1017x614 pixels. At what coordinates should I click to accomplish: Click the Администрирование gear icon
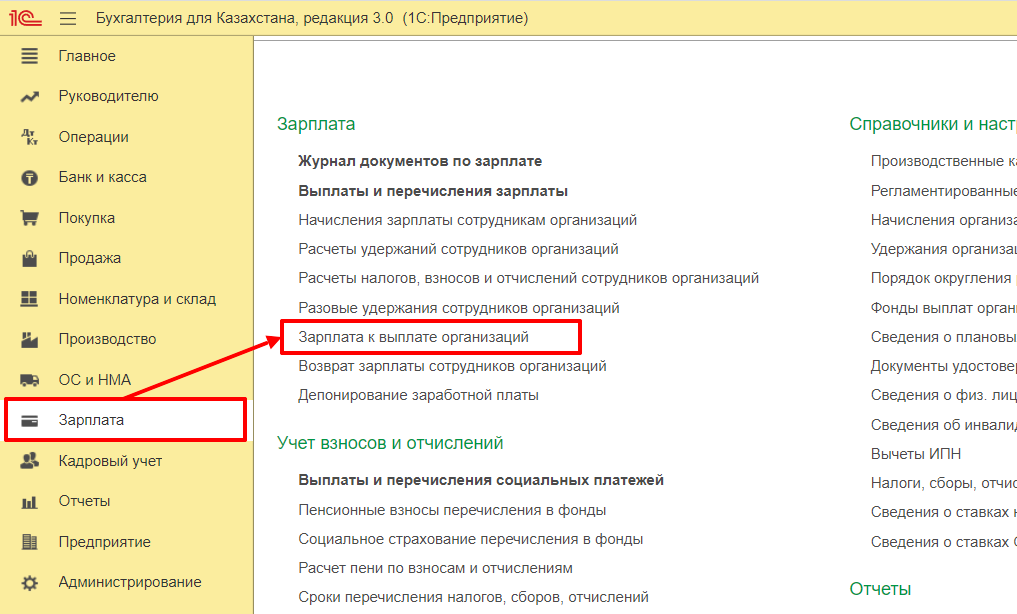[x=30, y=582]
